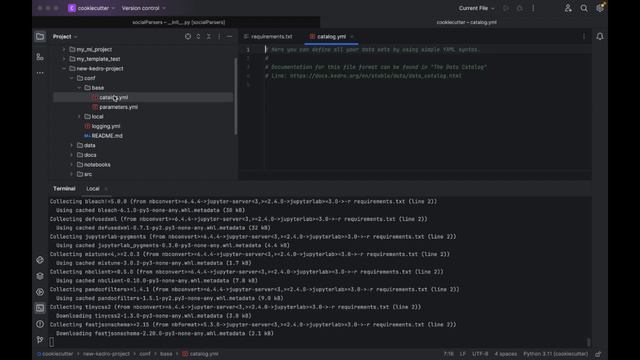Expand src folder
The width and height of the screenshot is (640, 360).
(71, 174)
